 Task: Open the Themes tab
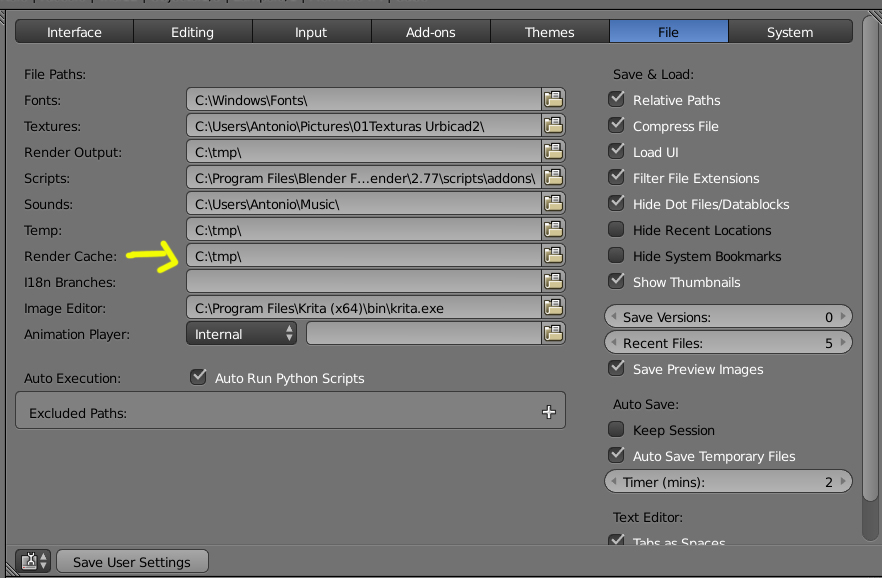point(549,32)
